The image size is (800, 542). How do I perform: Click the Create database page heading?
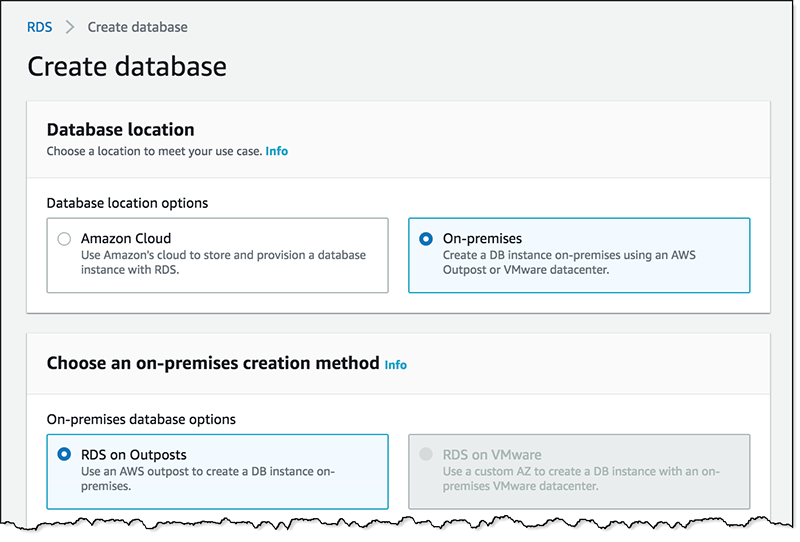[127, 67]
